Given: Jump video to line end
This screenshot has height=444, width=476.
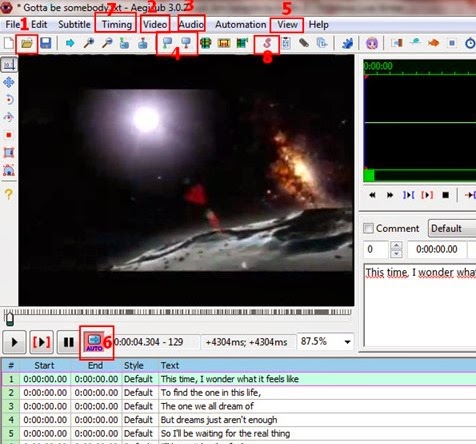Looking at the screenshot, I should [143, 43].
